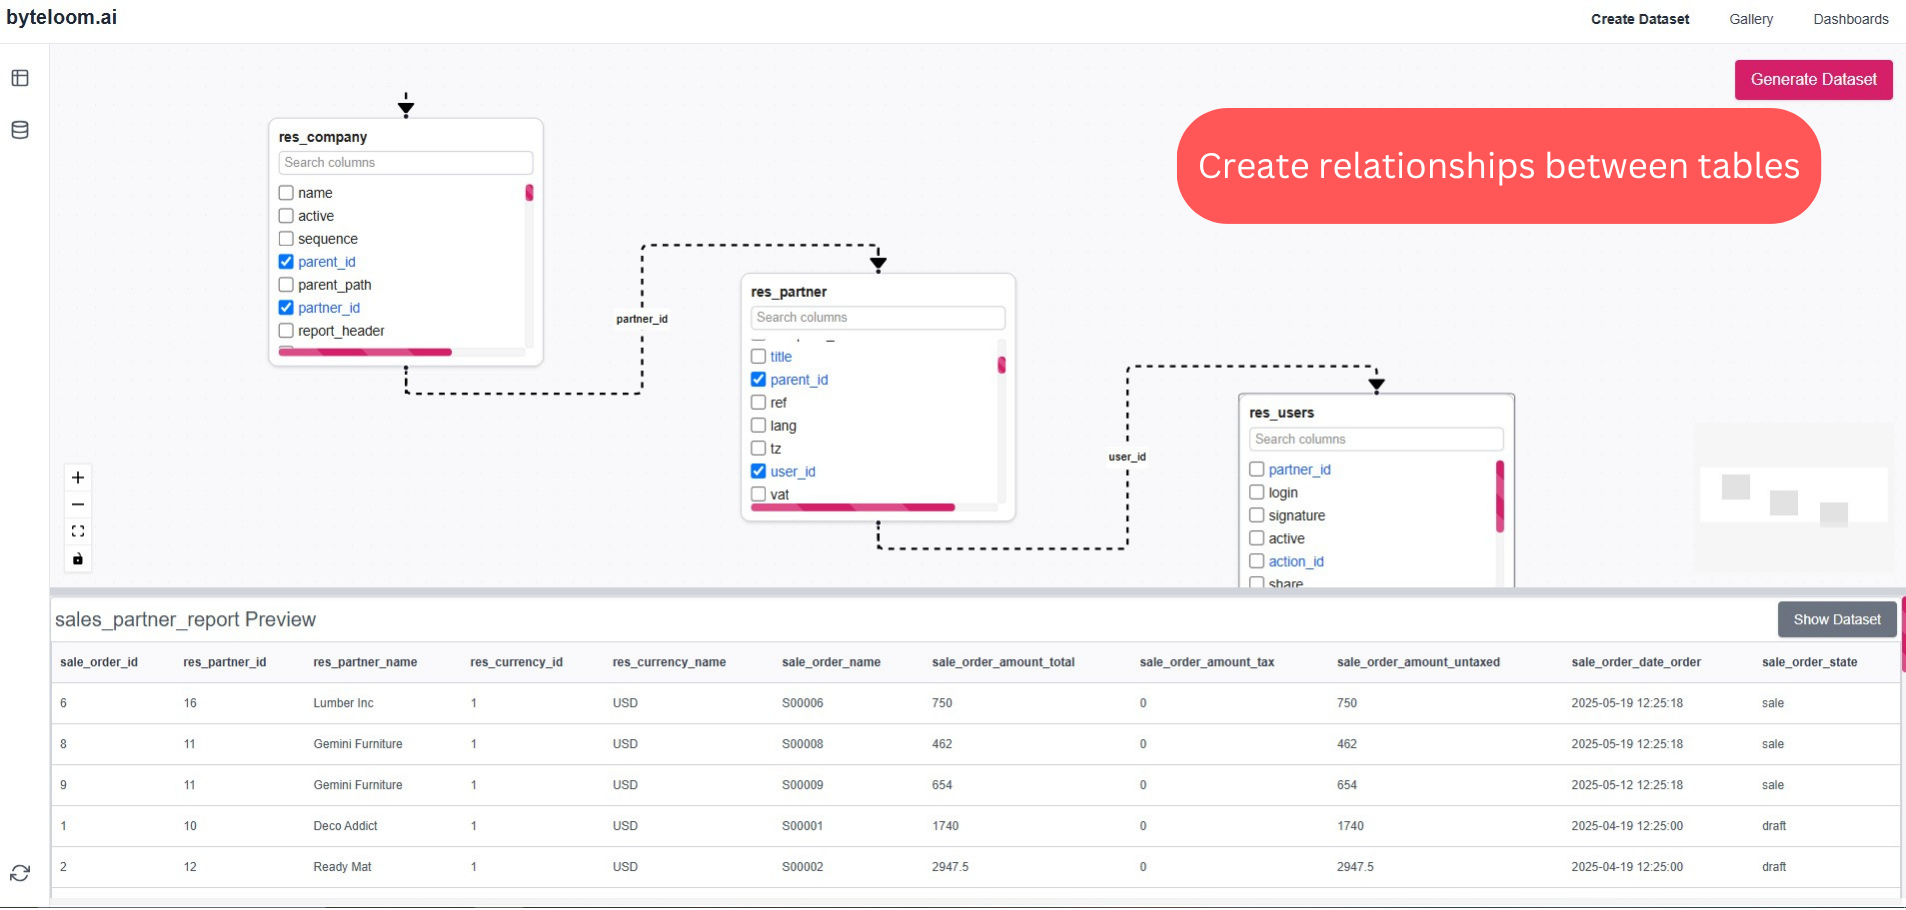Check action_id in res_users
The width and height of the screenshot is (1906, 910).
coord(1257,562)
